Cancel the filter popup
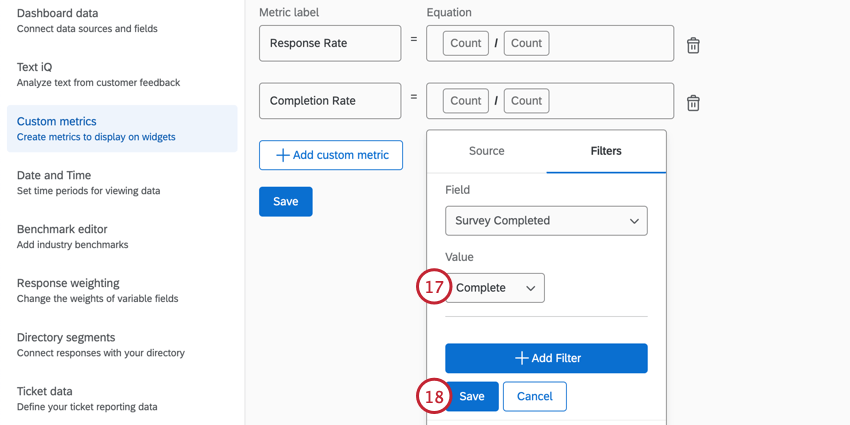 (x=534, y=396)
